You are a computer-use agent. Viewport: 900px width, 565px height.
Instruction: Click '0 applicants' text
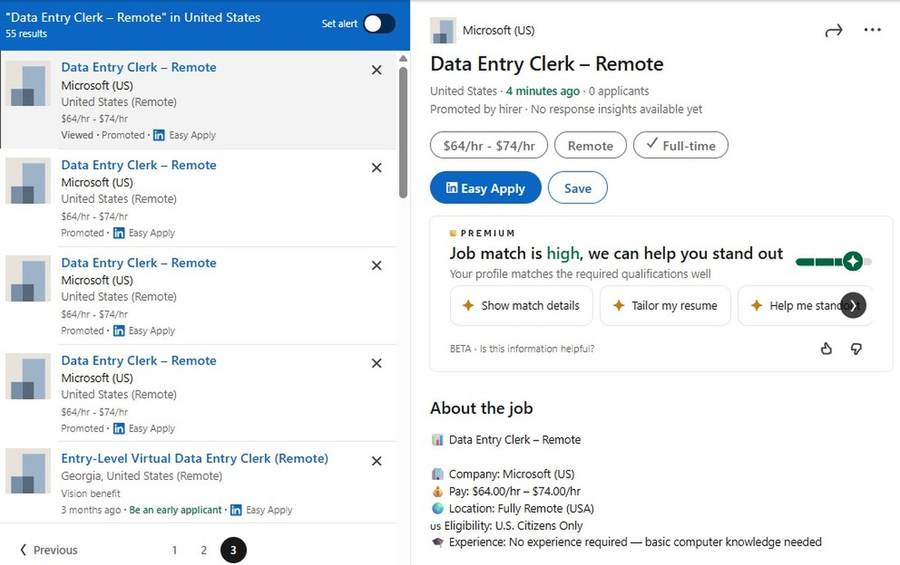point(619,91)
